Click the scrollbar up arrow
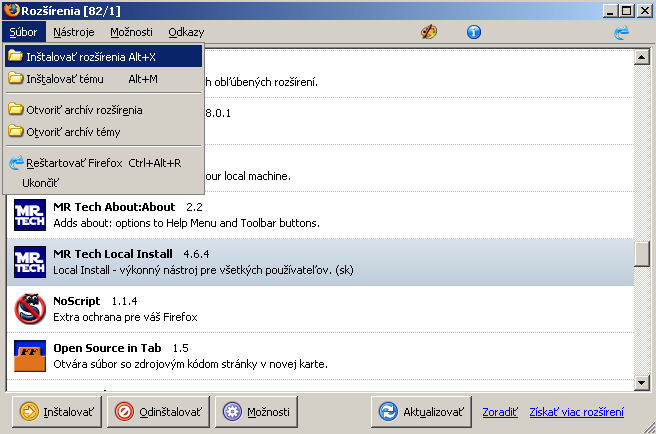 click(x=642, y=57)
